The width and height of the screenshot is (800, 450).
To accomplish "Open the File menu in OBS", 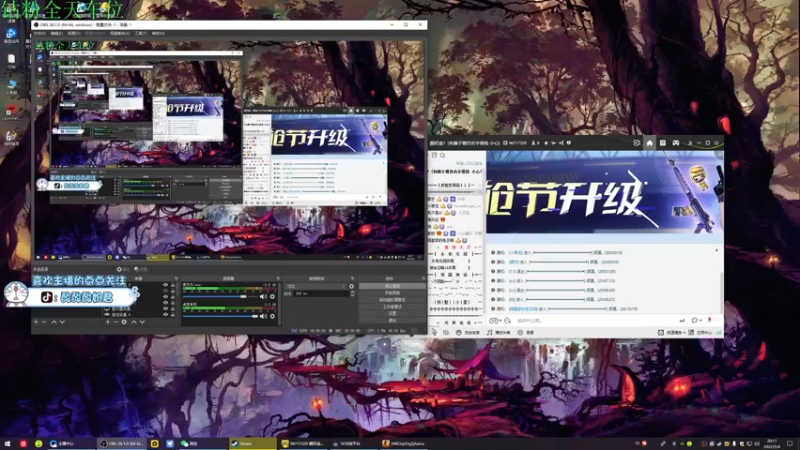I will pyautogui.click(x=40, y=33).
